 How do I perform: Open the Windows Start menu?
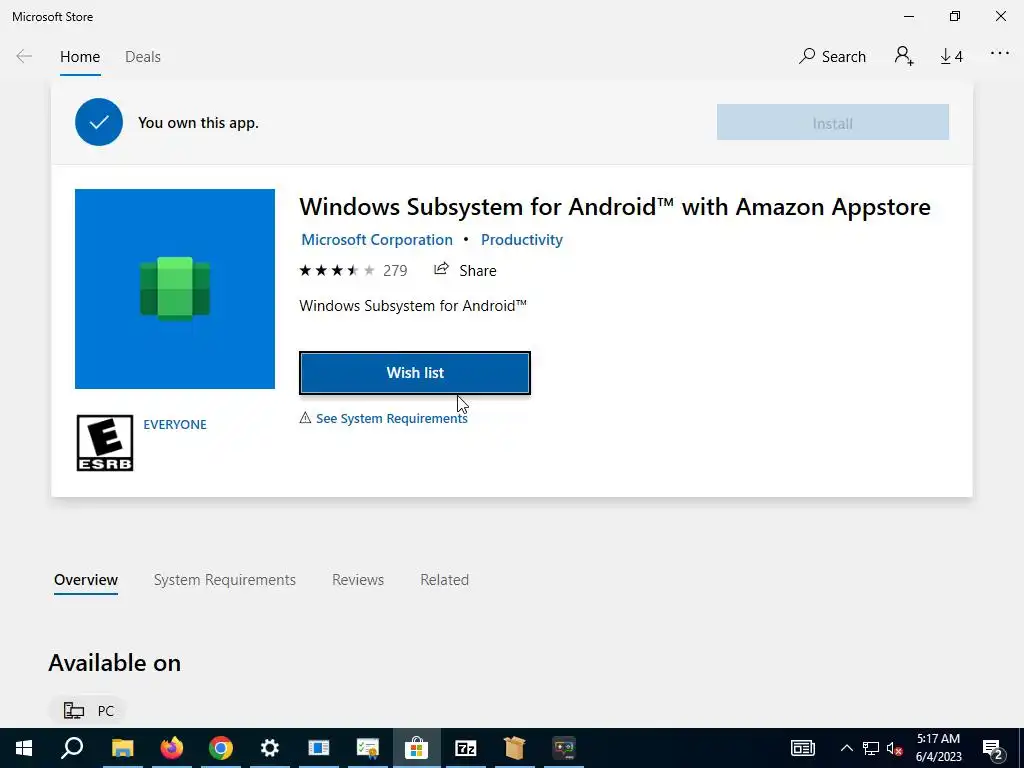pos(24,748)
